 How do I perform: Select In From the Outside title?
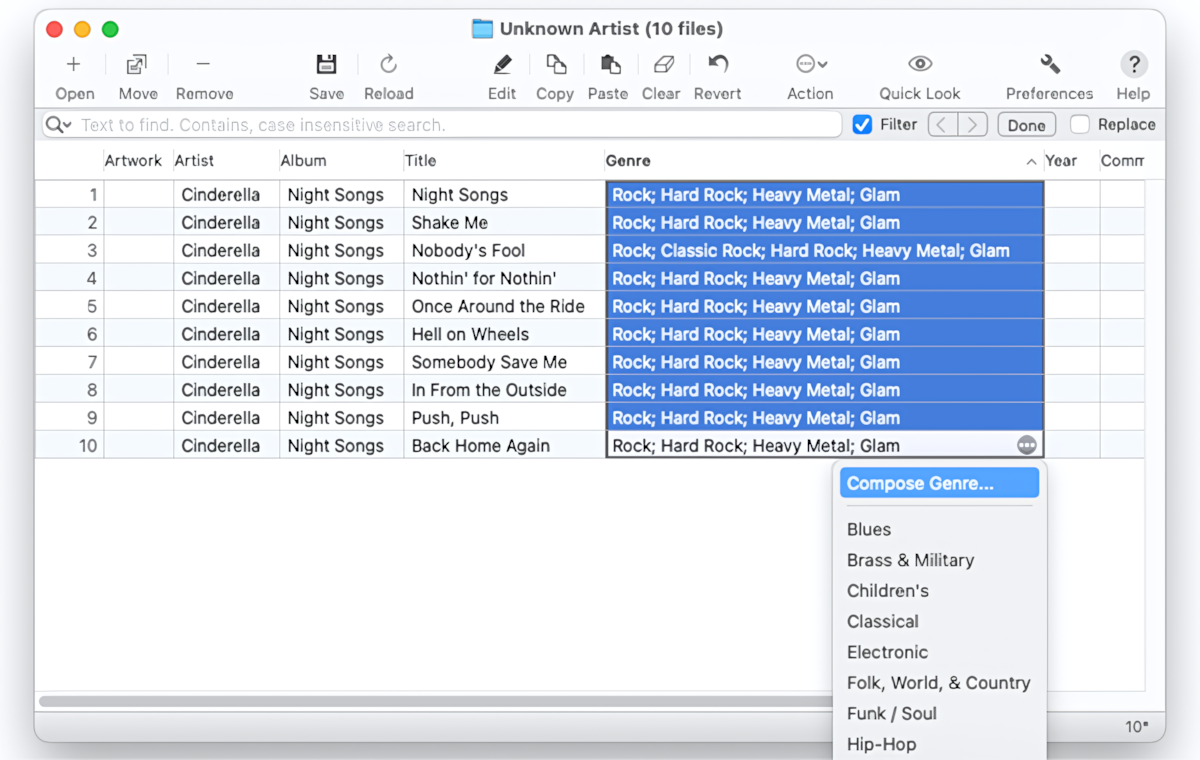click(x=505, y=390)
